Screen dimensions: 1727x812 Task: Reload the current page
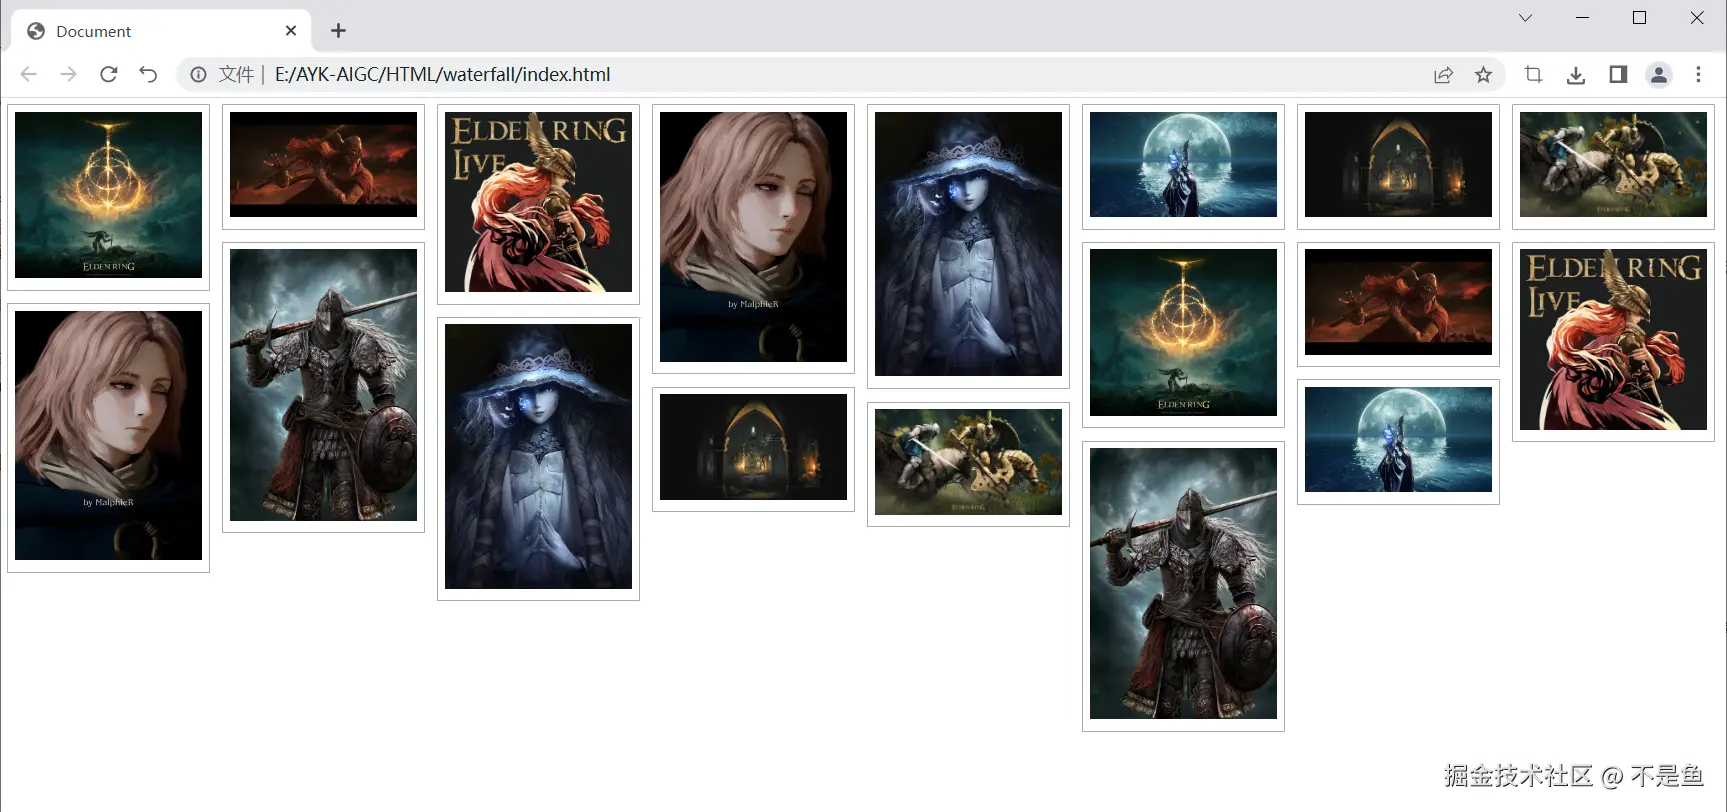tap(108, 74)
